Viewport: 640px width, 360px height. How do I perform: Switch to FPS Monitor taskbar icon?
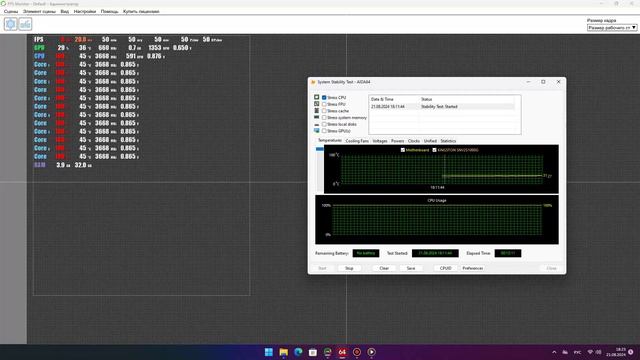pyautogui.click(x=327, y=352)
